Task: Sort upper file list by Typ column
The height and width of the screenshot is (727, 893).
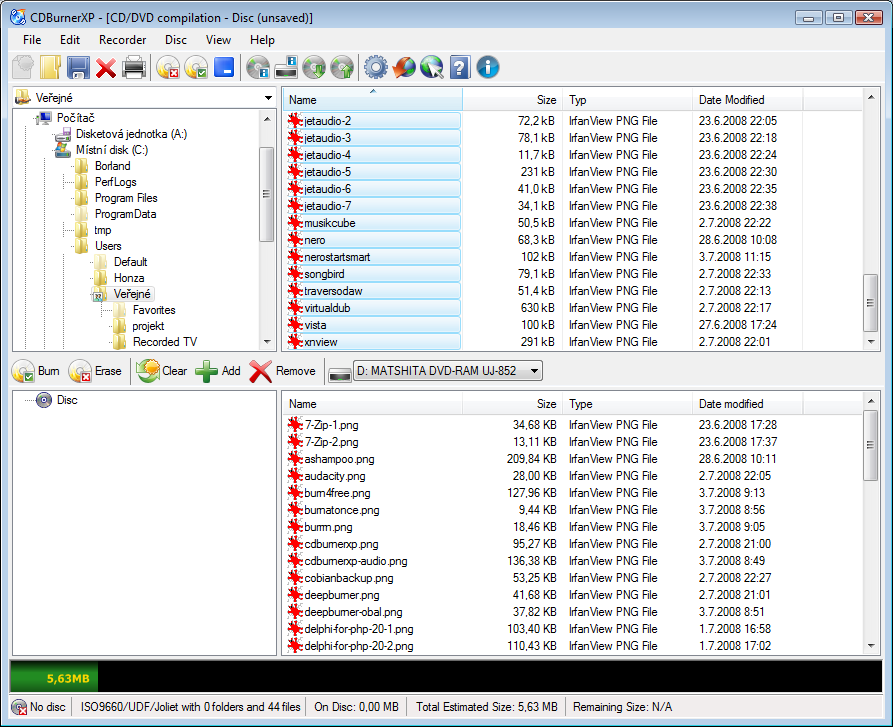Action: (628, 100)
